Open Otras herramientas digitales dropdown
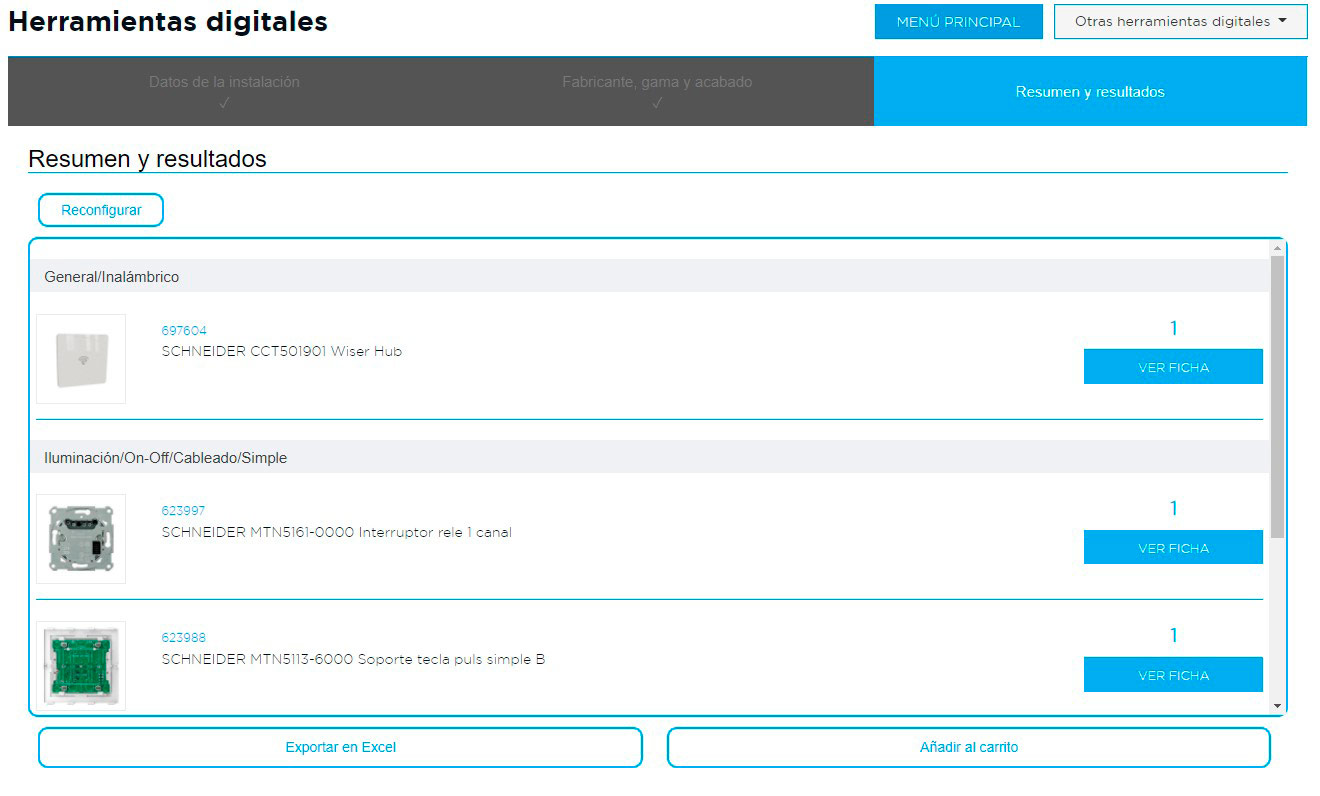Image resolution: width=1320 pixels, height=796 pixels. pyautogui.click(x=1180, y=22)
